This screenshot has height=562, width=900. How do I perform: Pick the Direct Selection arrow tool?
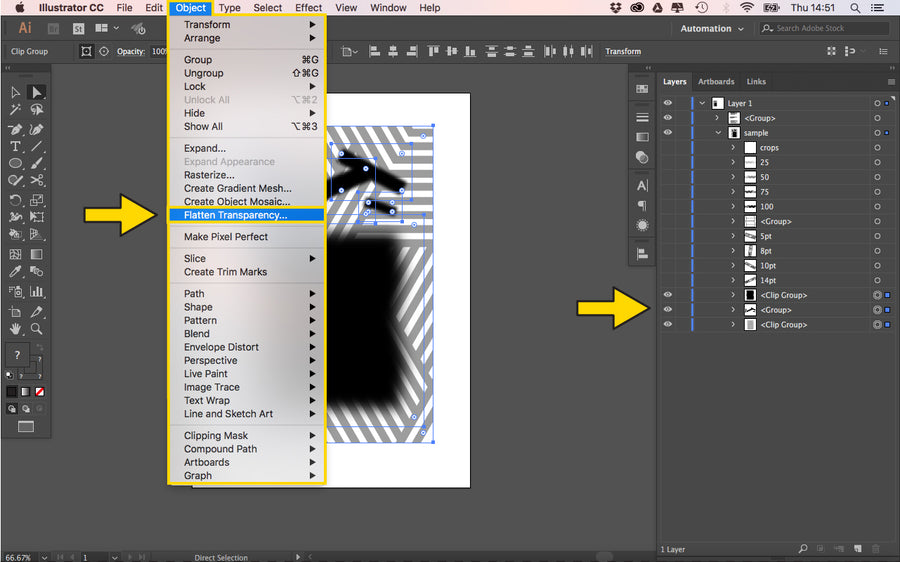[37, 92]
